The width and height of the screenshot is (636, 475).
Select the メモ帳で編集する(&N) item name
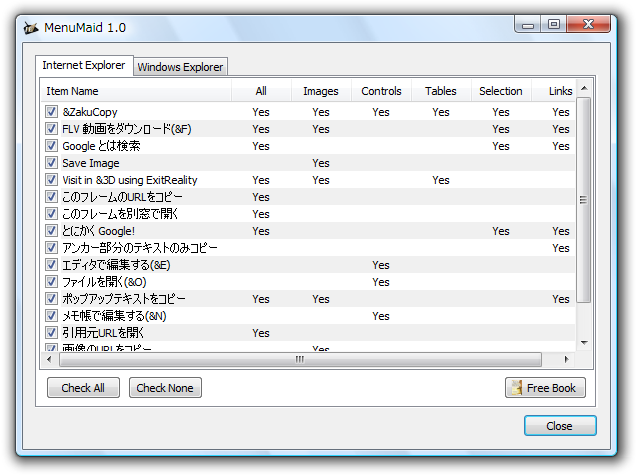coord(114,316)
